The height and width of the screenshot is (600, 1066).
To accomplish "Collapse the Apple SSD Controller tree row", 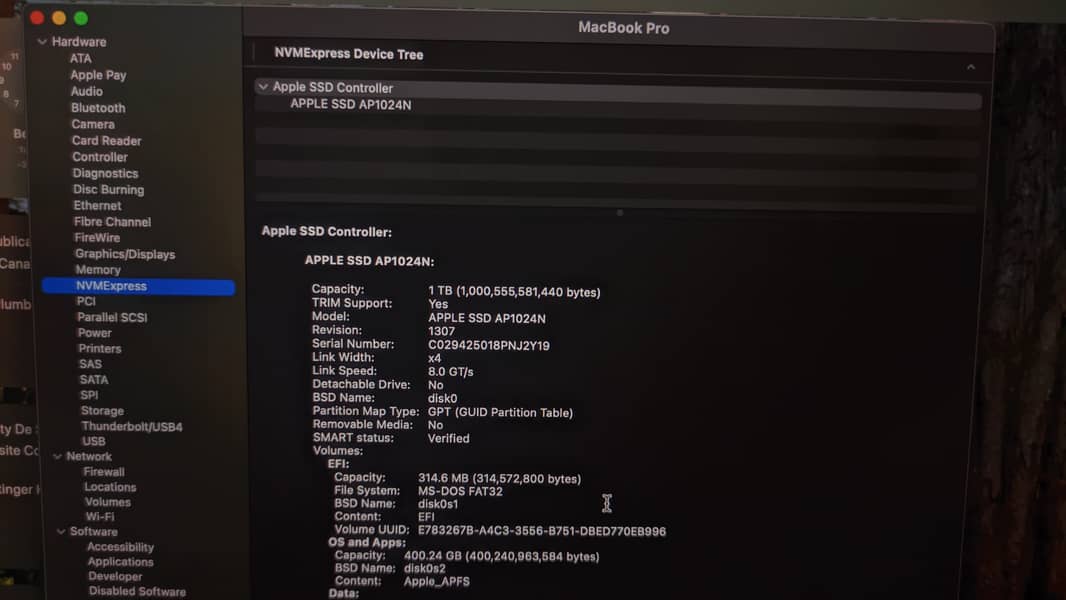I will tap(263, 87).
